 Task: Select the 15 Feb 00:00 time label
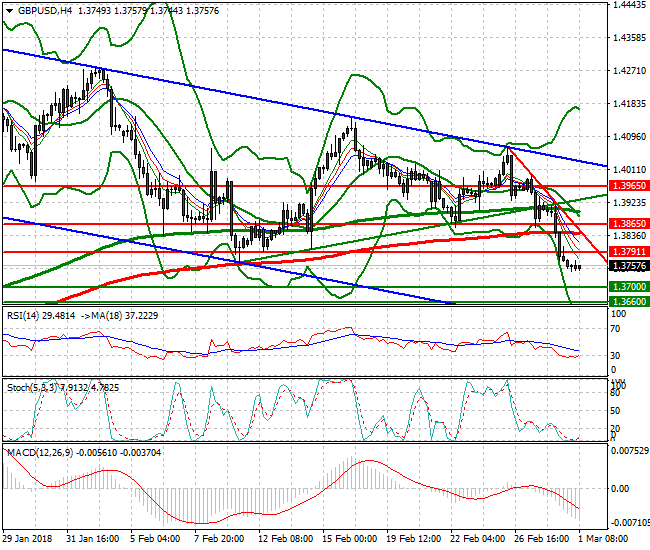tap(348, 538)
